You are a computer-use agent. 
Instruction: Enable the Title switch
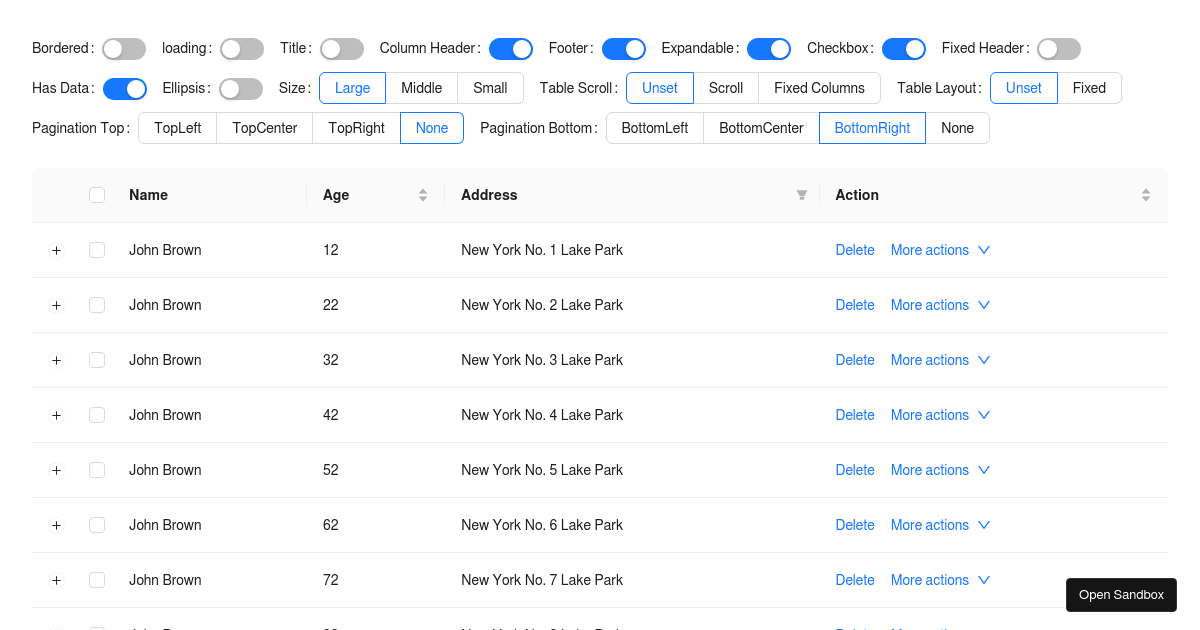(342, 49)
